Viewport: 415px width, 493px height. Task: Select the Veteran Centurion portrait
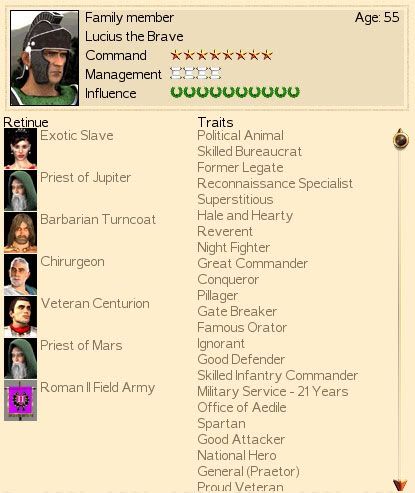[x=20, y=317]
